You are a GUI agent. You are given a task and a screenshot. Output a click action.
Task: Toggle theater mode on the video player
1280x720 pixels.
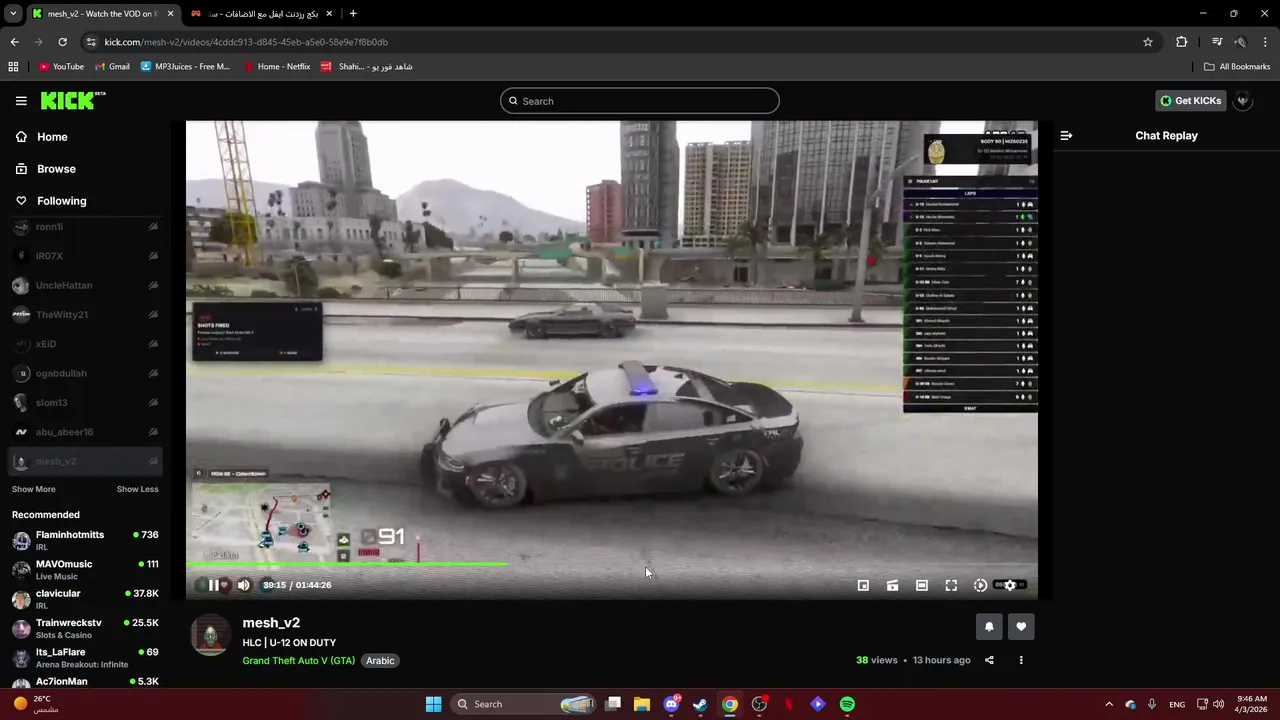922,585
